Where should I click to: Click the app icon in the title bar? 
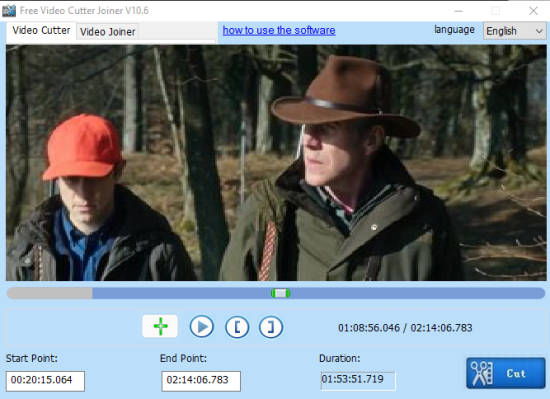[x=9, y=11]
